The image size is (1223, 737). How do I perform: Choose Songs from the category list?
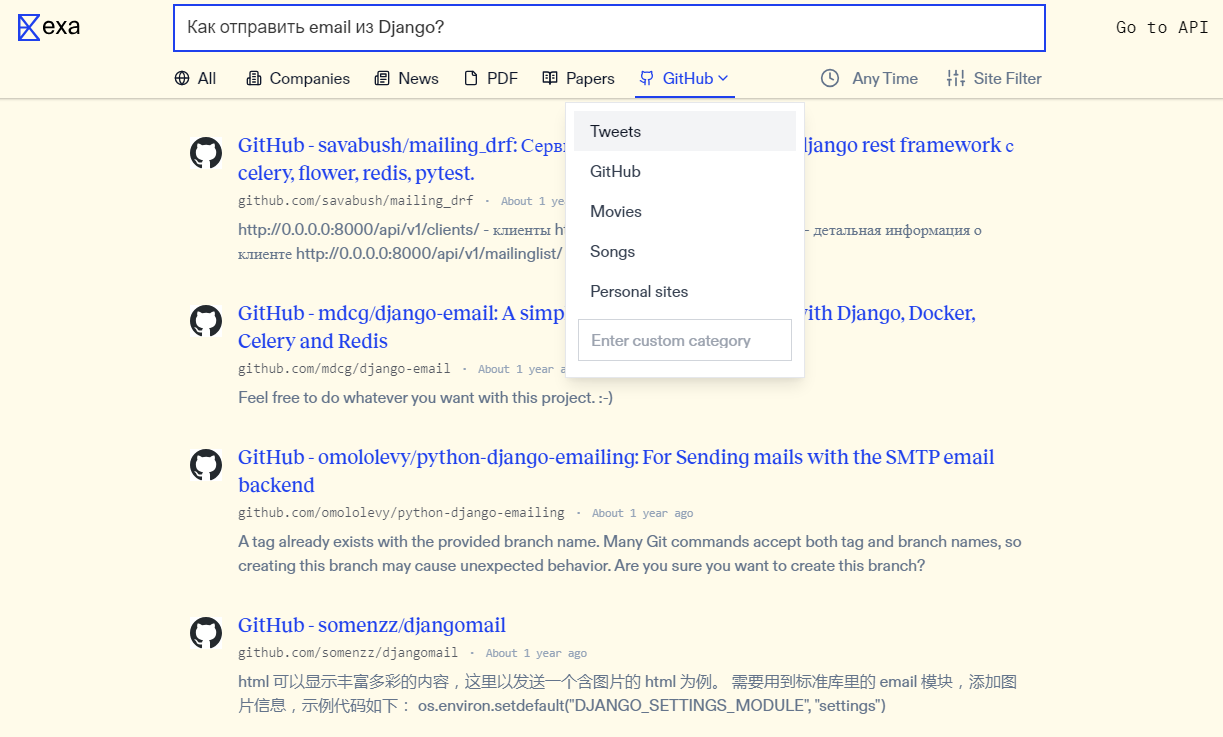click(x=685, y=251)
